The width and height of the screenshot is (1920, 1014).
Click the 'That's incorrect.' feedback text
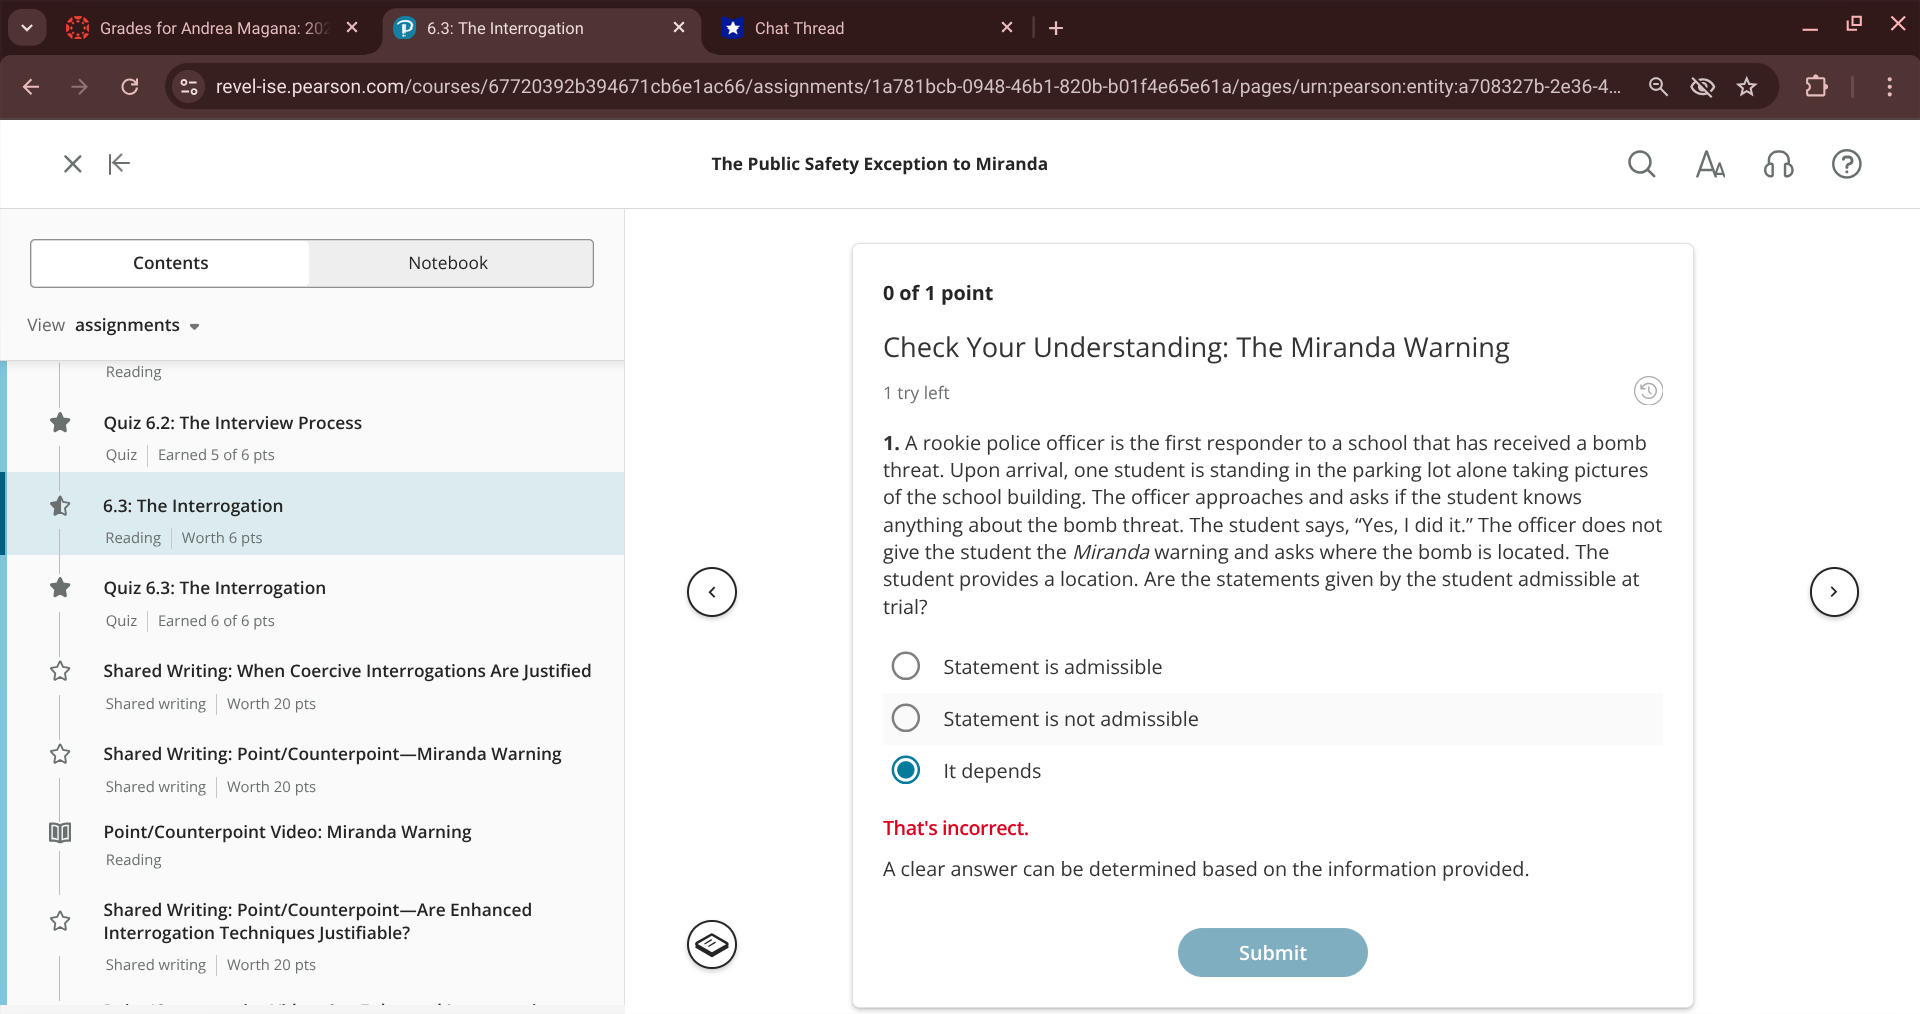(x=955, y=828)
